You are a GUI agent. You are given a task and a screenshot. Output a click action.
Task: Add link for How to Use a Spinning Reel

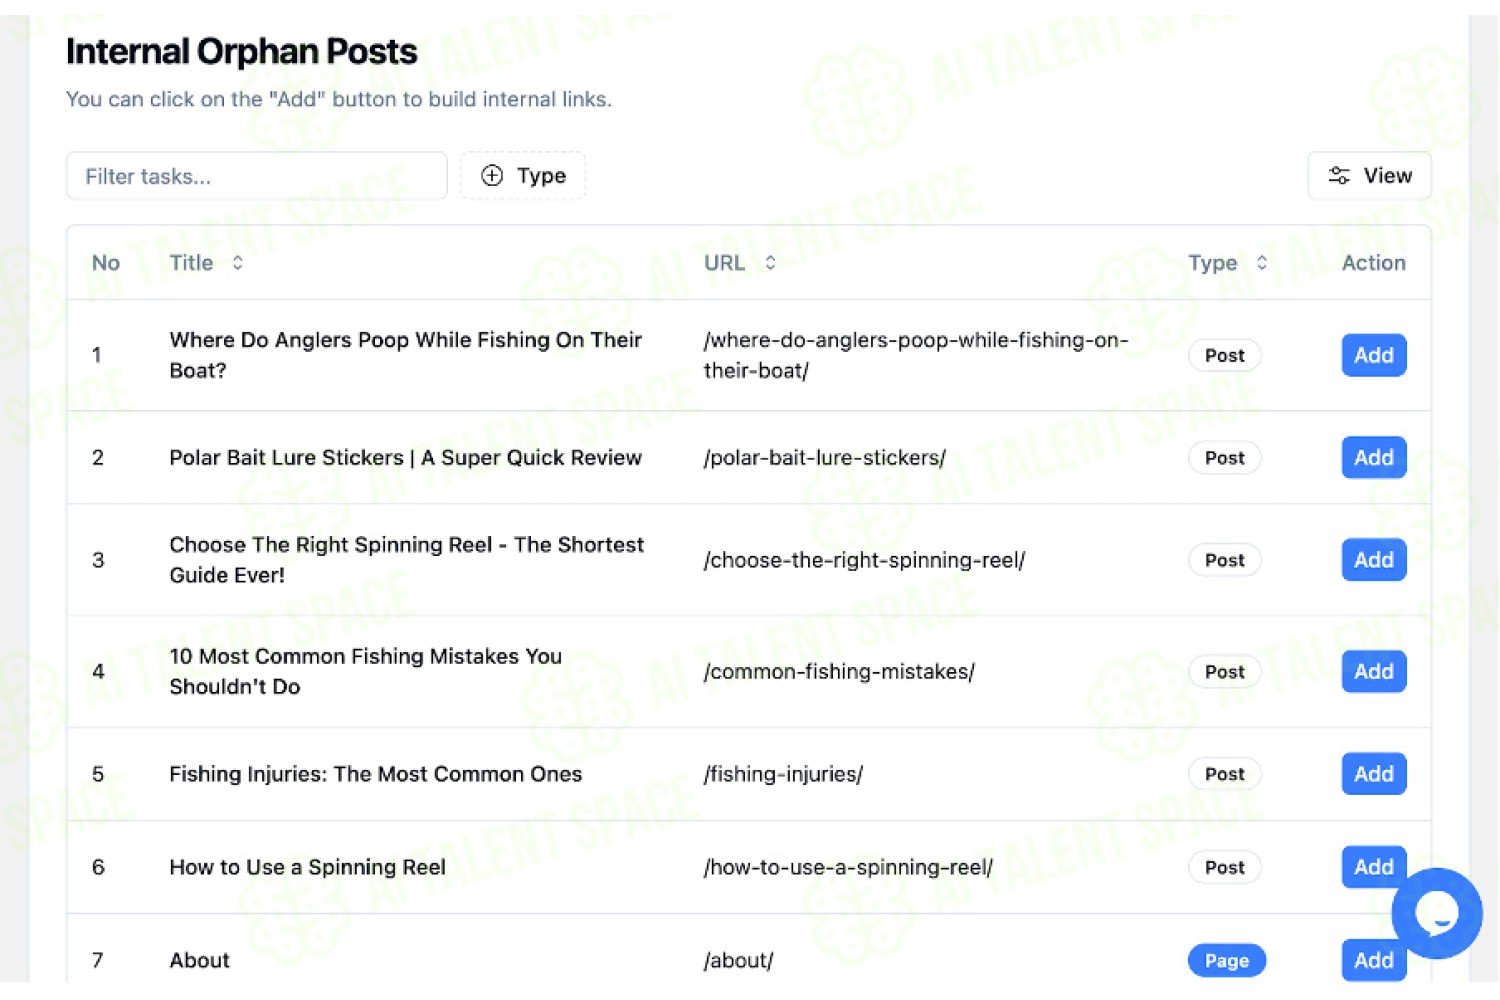(1373, 866)
